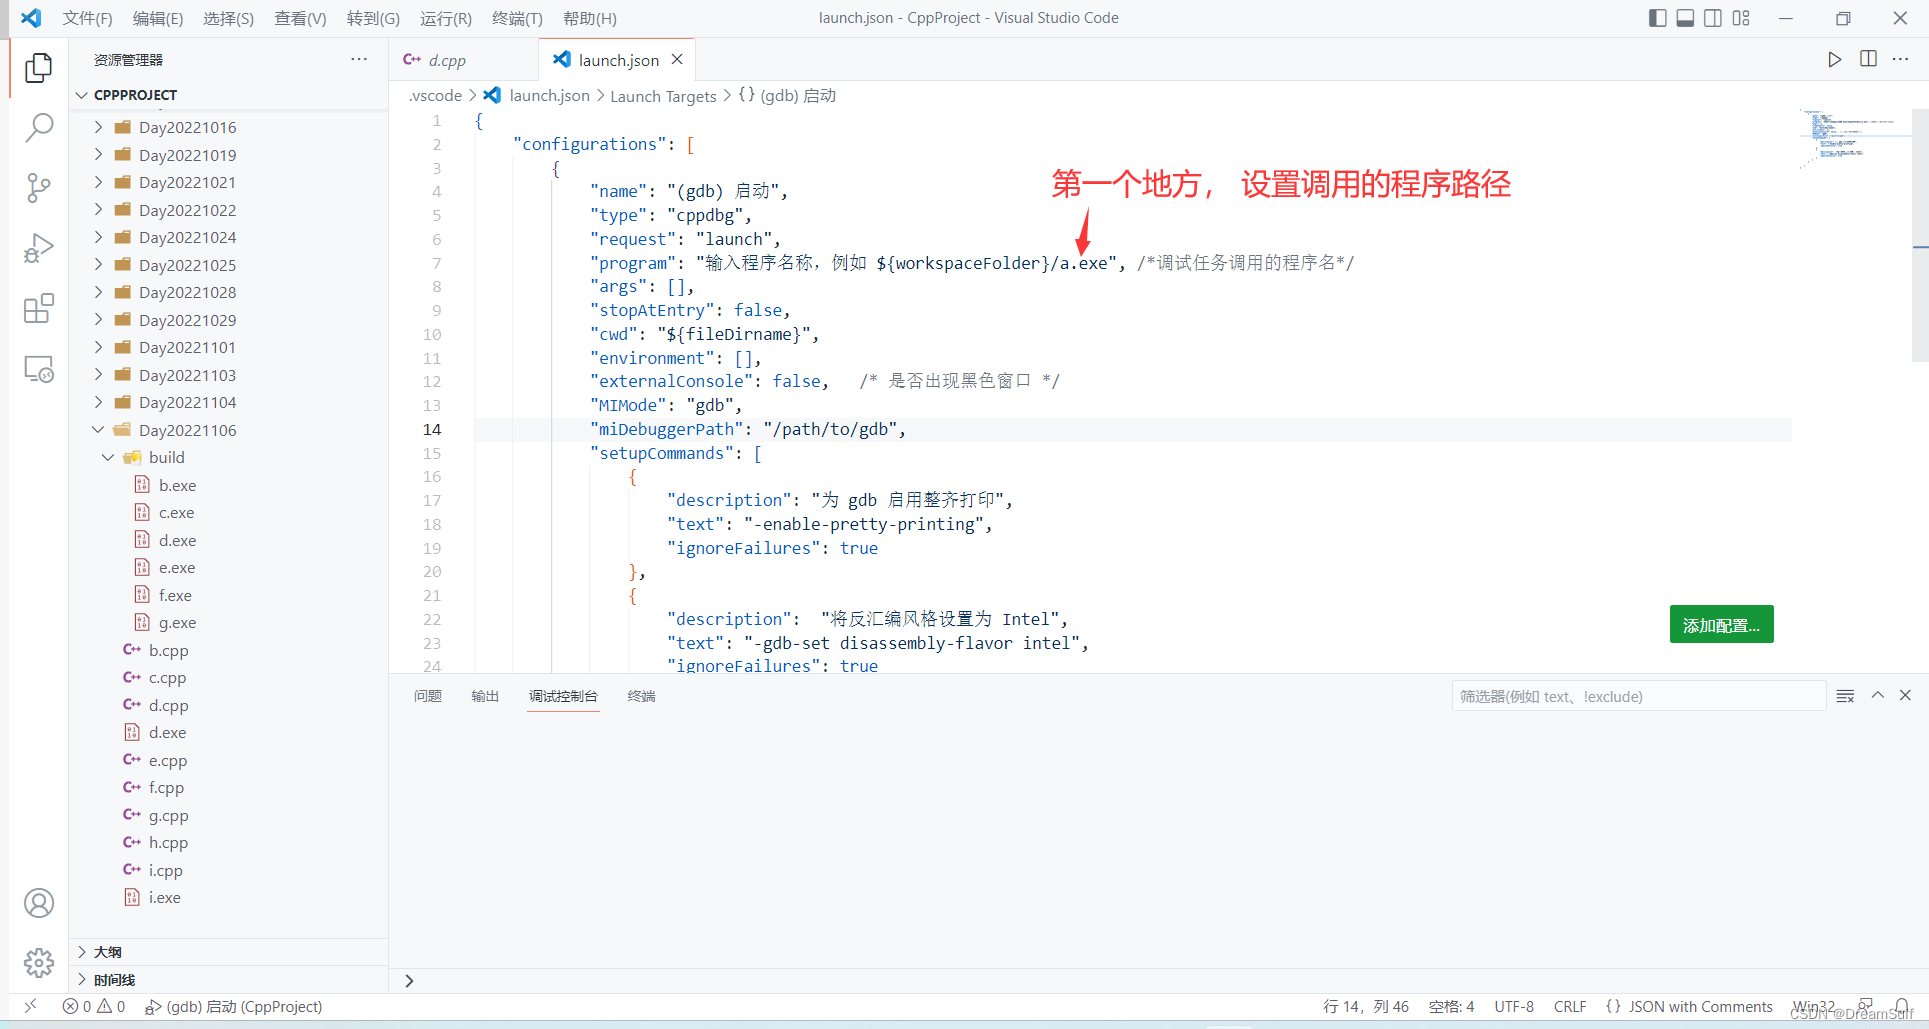Screen dimensions: 1929x1029
Task: Collapse the build folder
Action: click(108, 457)
